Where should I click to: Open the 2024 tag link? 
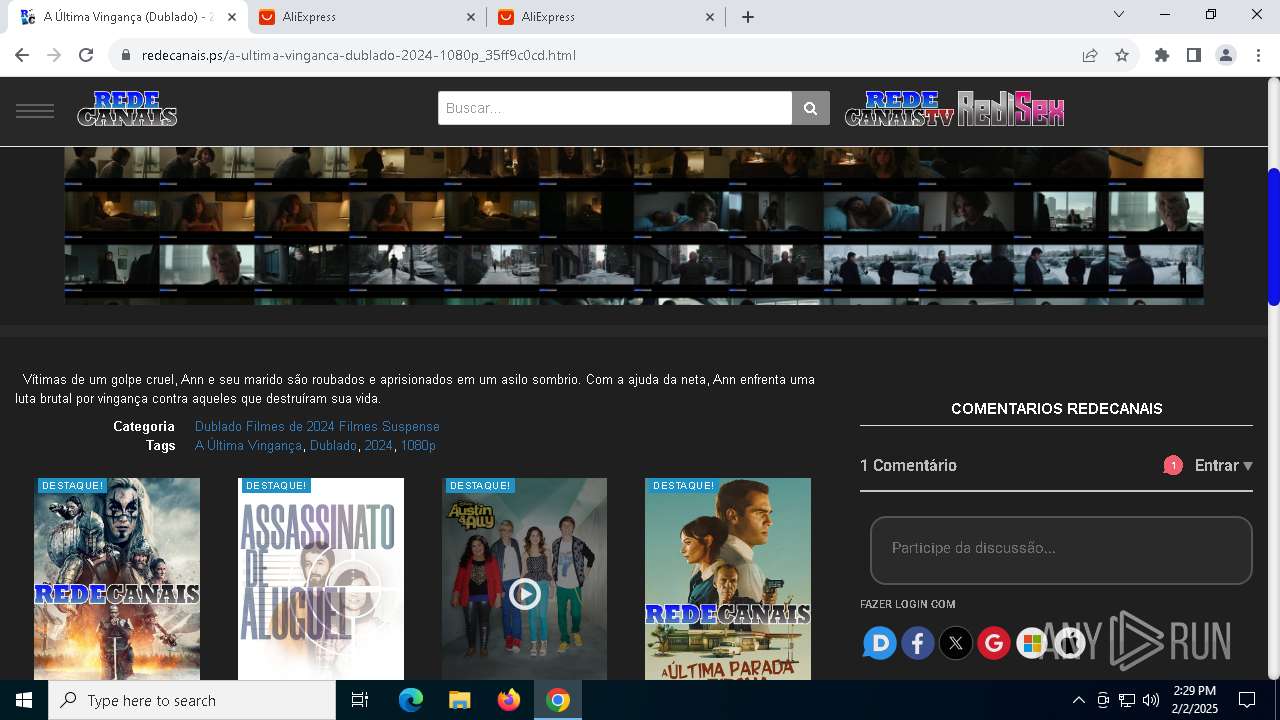tap(378, 446)
